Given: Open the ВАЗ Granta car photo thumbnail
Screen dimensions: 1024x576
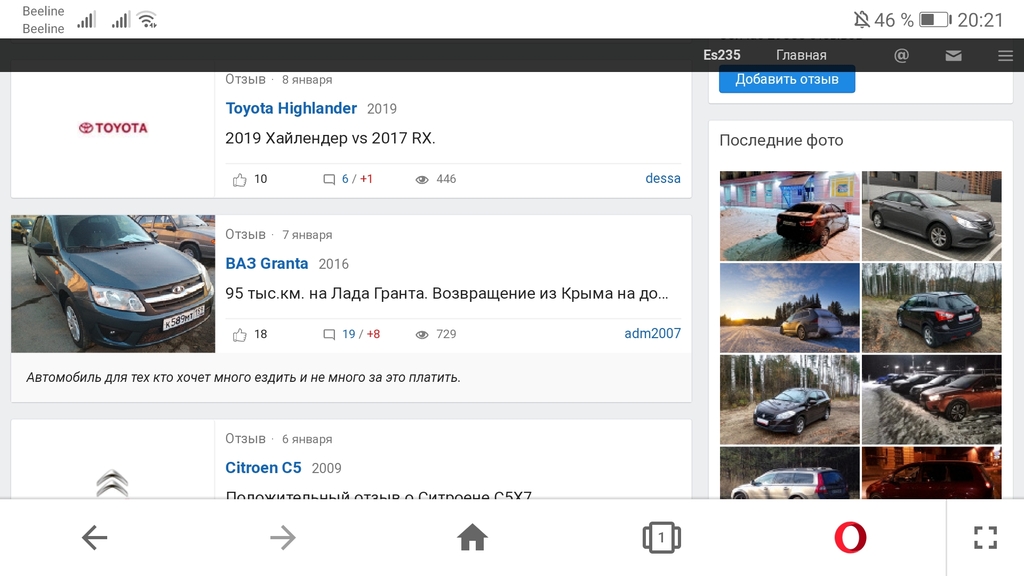Looking at the screenshot, I should point(113,284).
